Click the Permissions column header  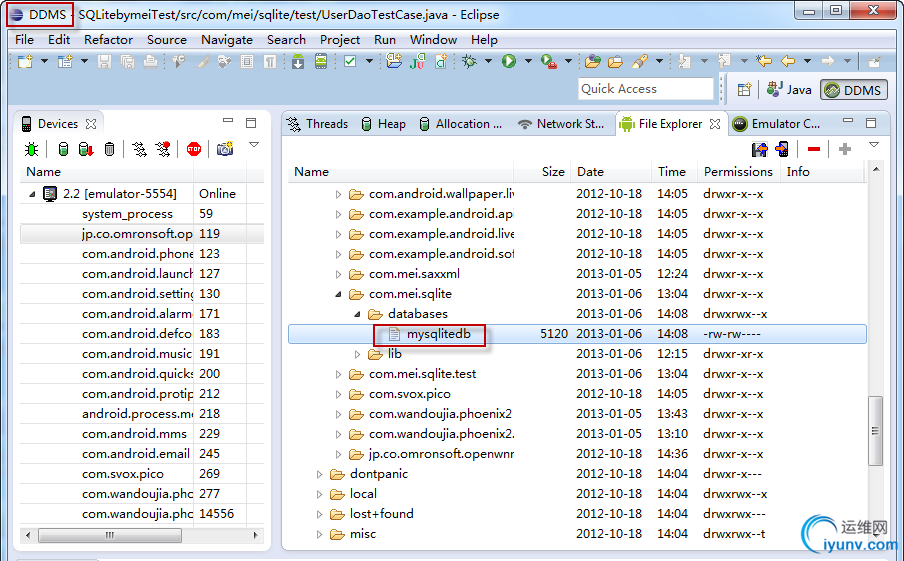(x=738, y=172)
